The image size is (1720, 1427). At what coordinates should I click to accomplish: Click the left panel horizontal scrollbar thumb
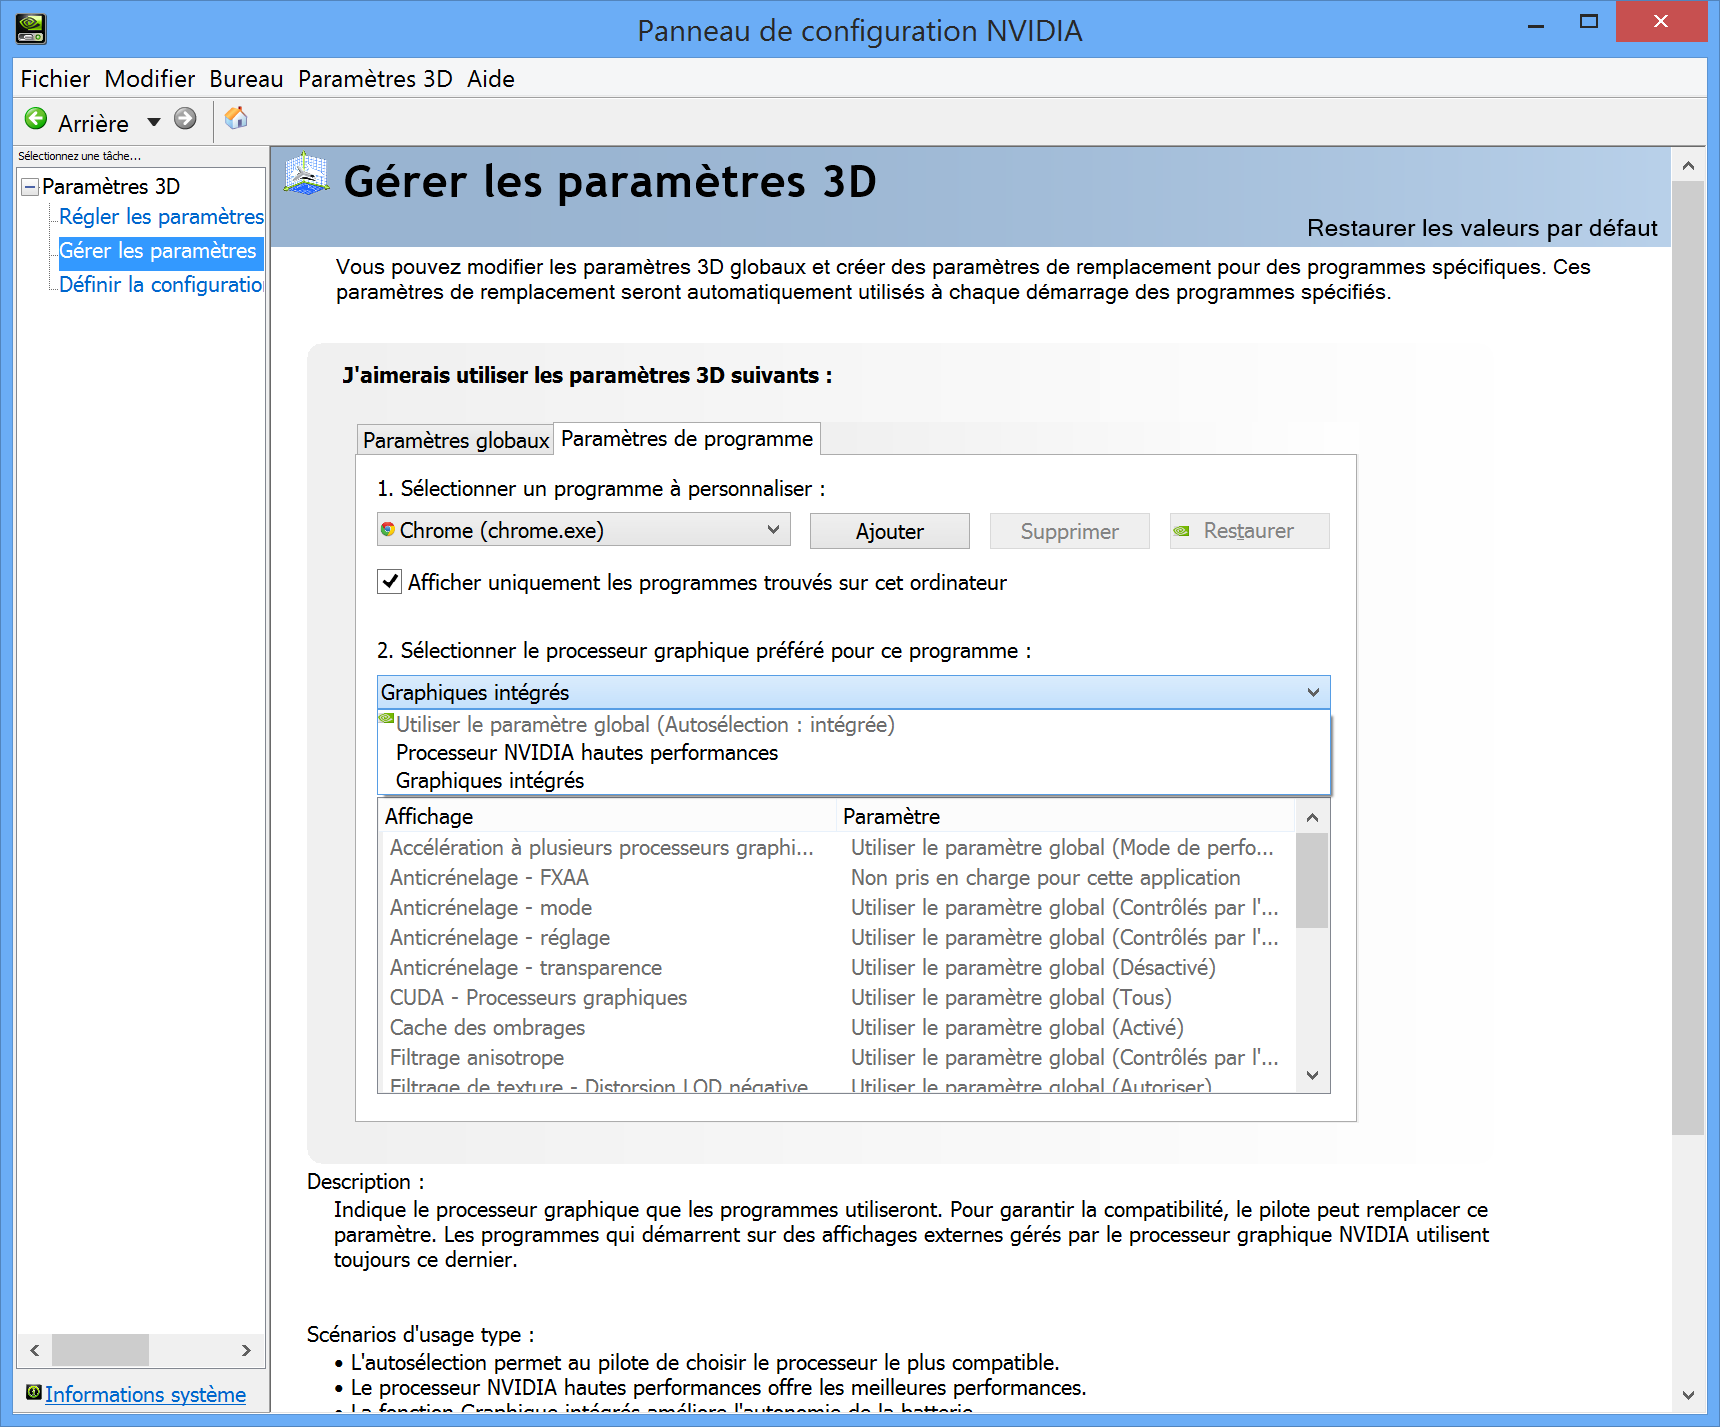click(x=100, y=1350)
